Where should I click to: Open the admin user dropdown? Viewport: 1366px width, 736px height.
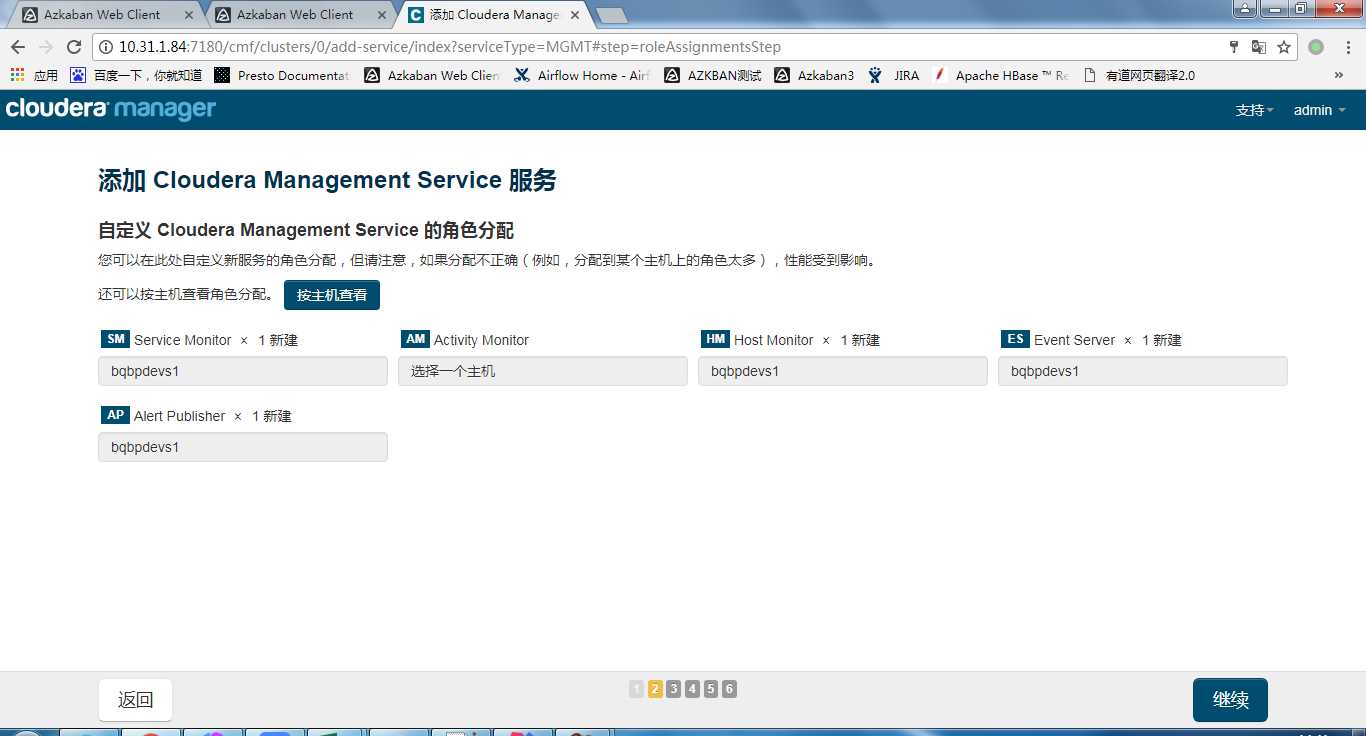click(1320, 110)
